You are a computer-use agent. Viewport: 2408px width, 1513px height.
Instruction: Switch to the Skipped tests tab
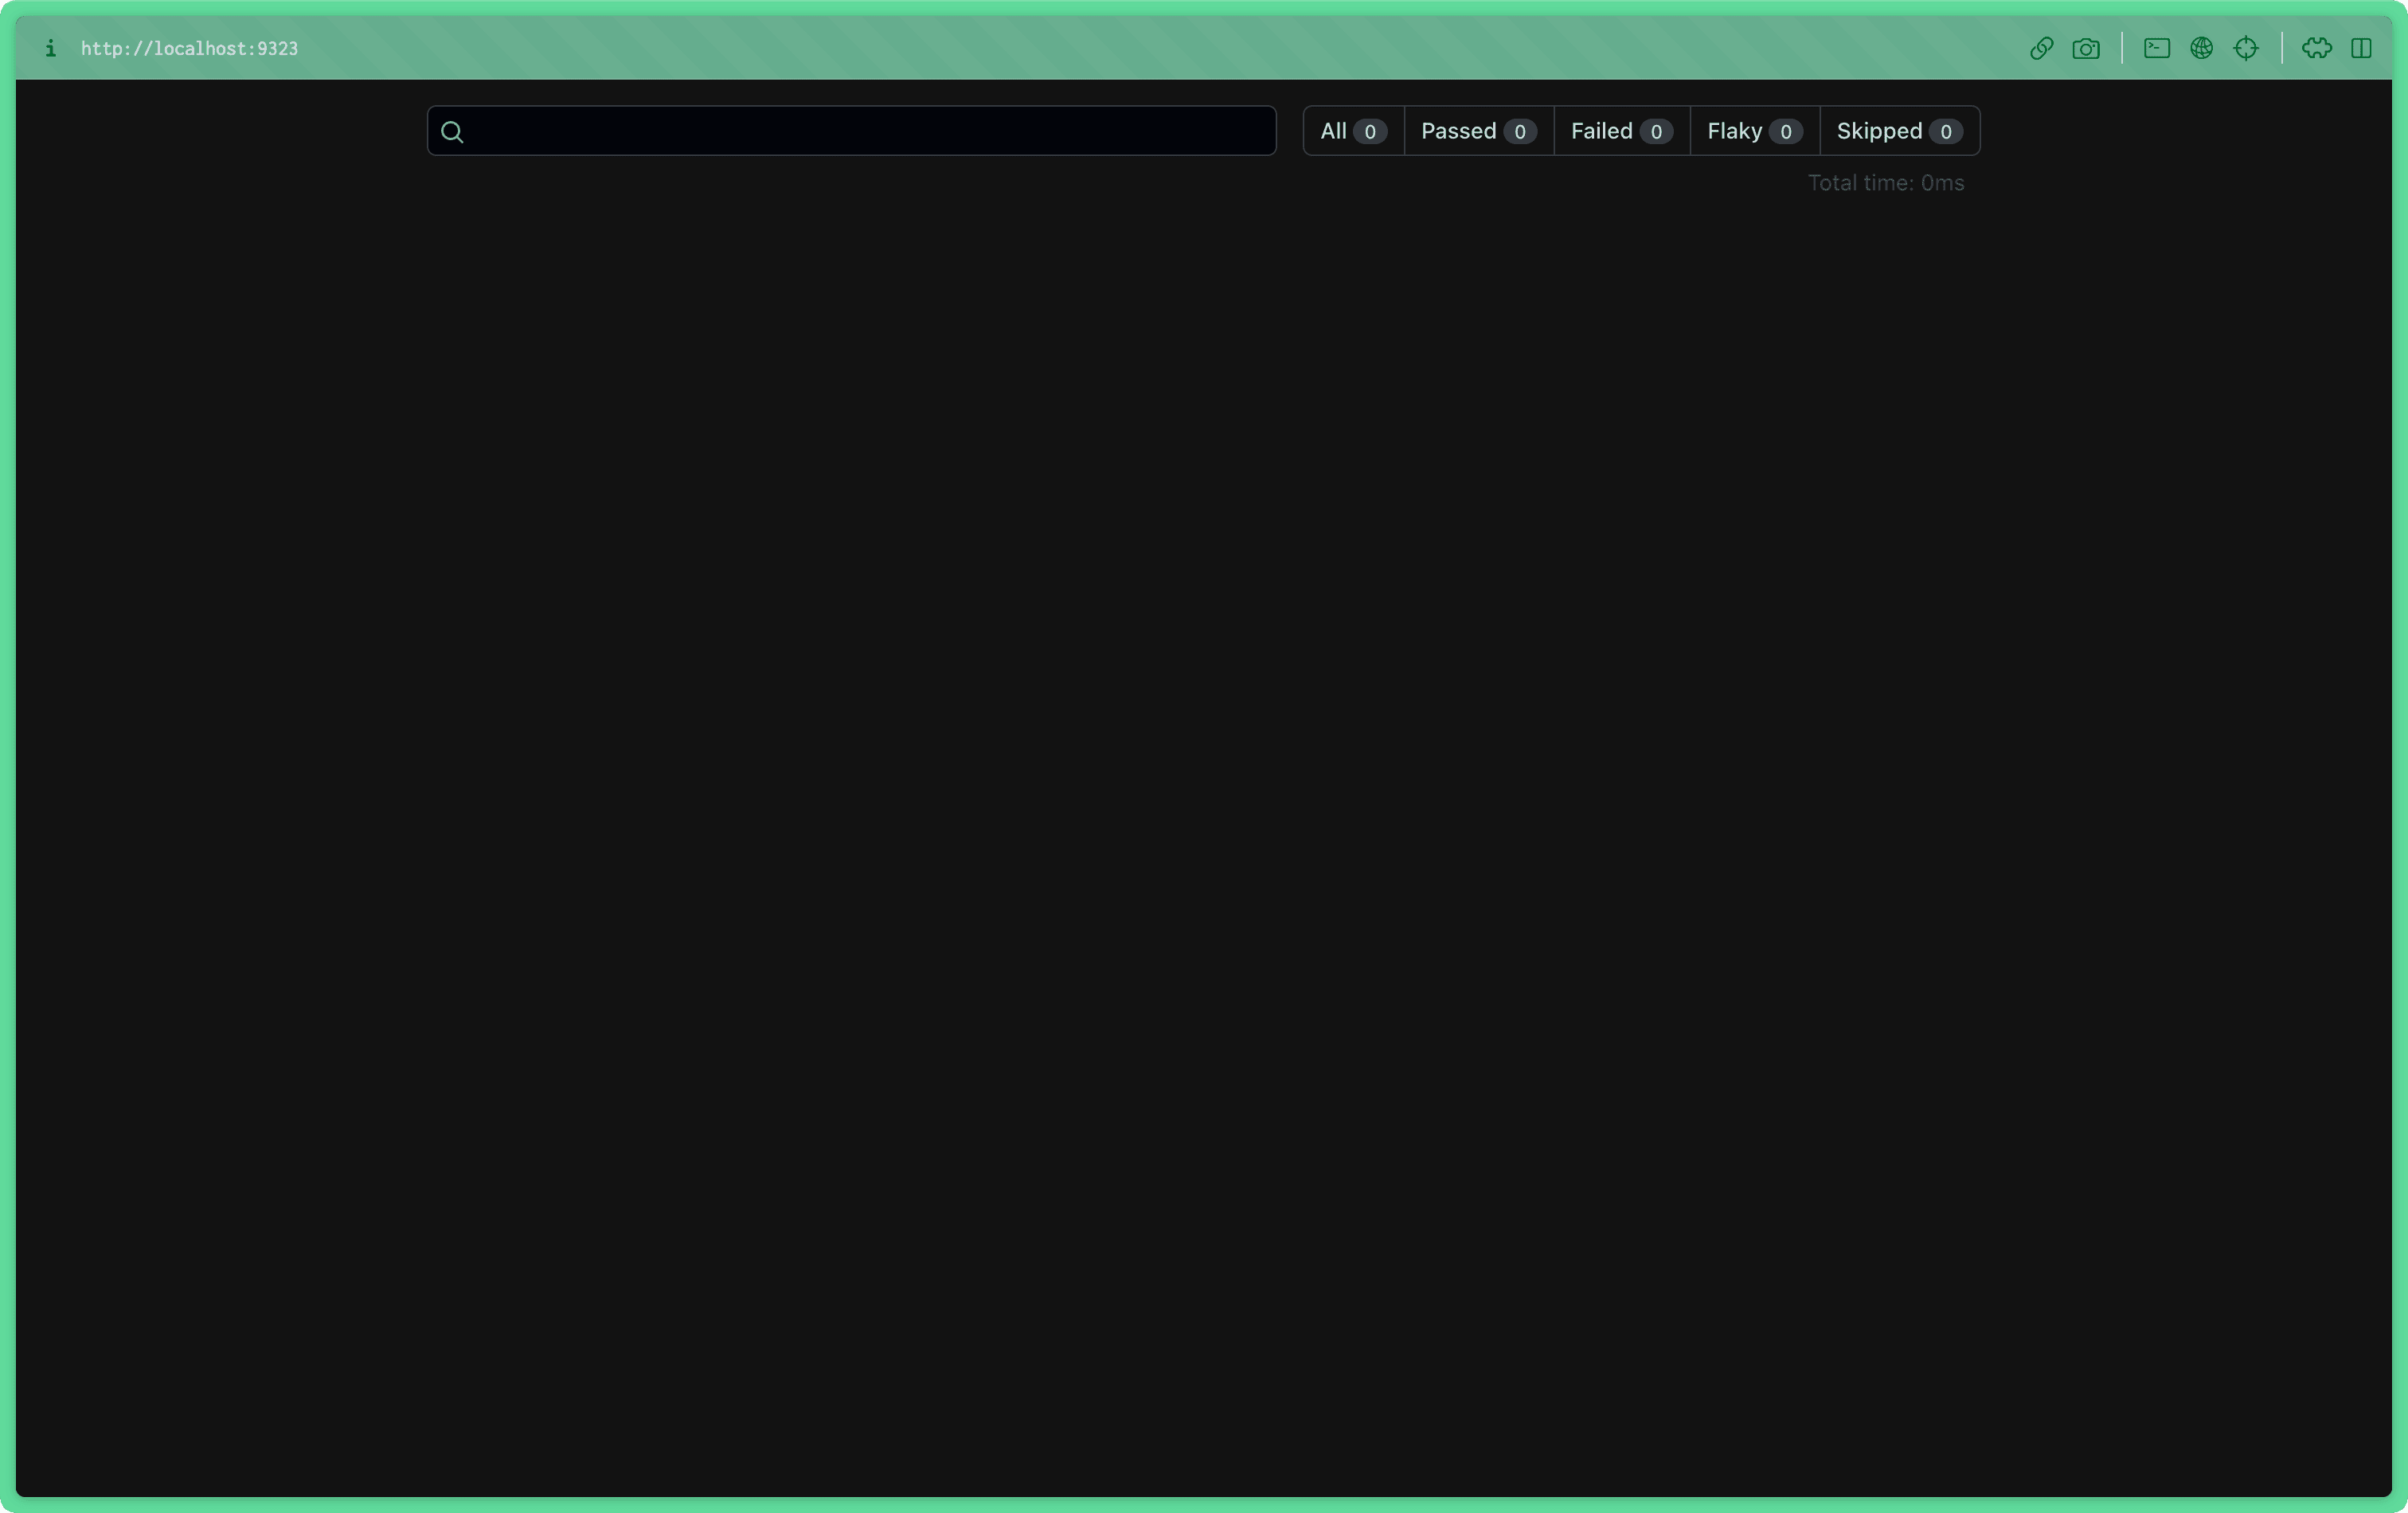pos(1897,130)
